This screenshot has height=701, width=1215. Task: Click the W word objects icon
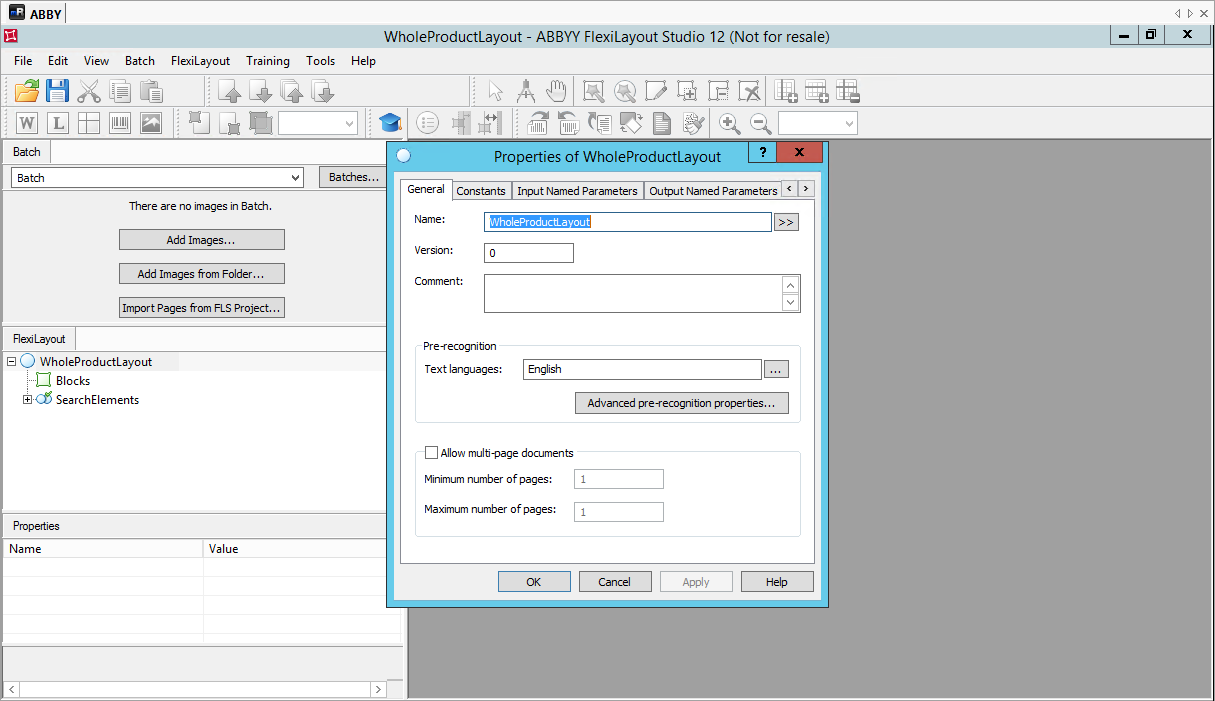pos(27,123)
